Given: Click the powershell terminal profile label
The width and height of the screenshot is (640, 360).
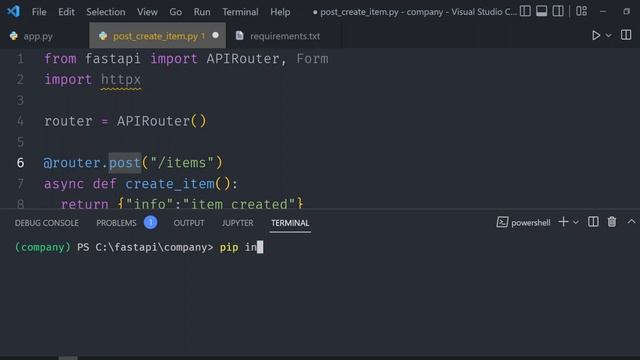Looking at the screenshot, I should [531, 222].
